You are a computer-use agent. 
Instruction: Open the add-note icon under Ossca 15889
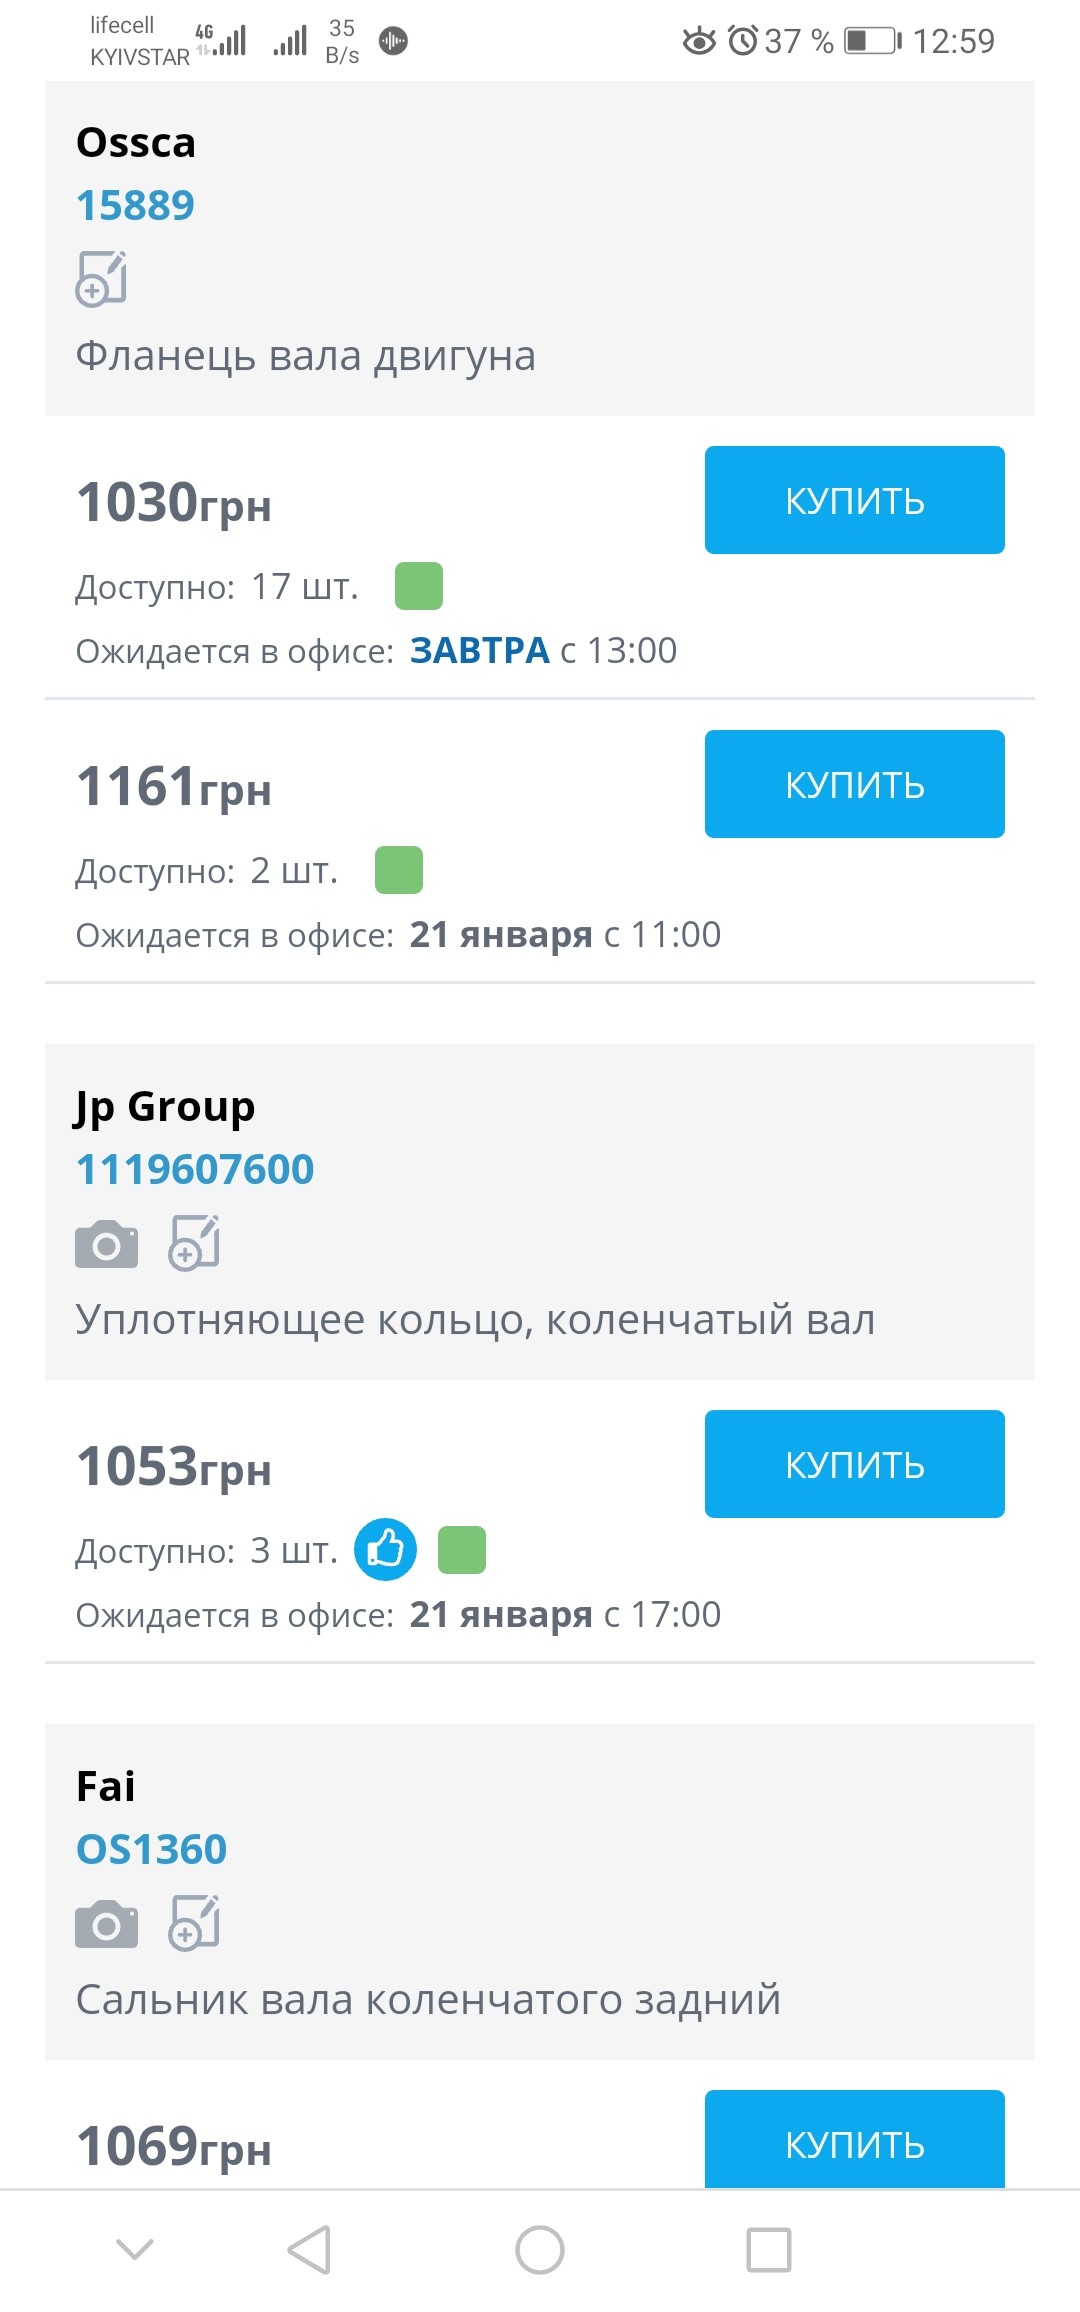pyautogui.click(x=101, y=279)
